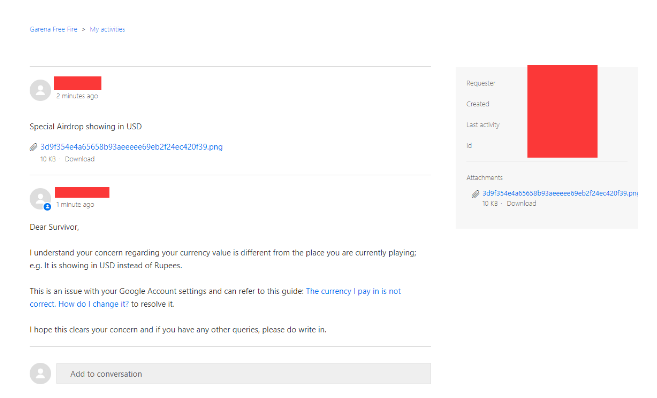Click the "How do I change it?" link text
This screenshot has width=657, height=398.
(94, 304)
